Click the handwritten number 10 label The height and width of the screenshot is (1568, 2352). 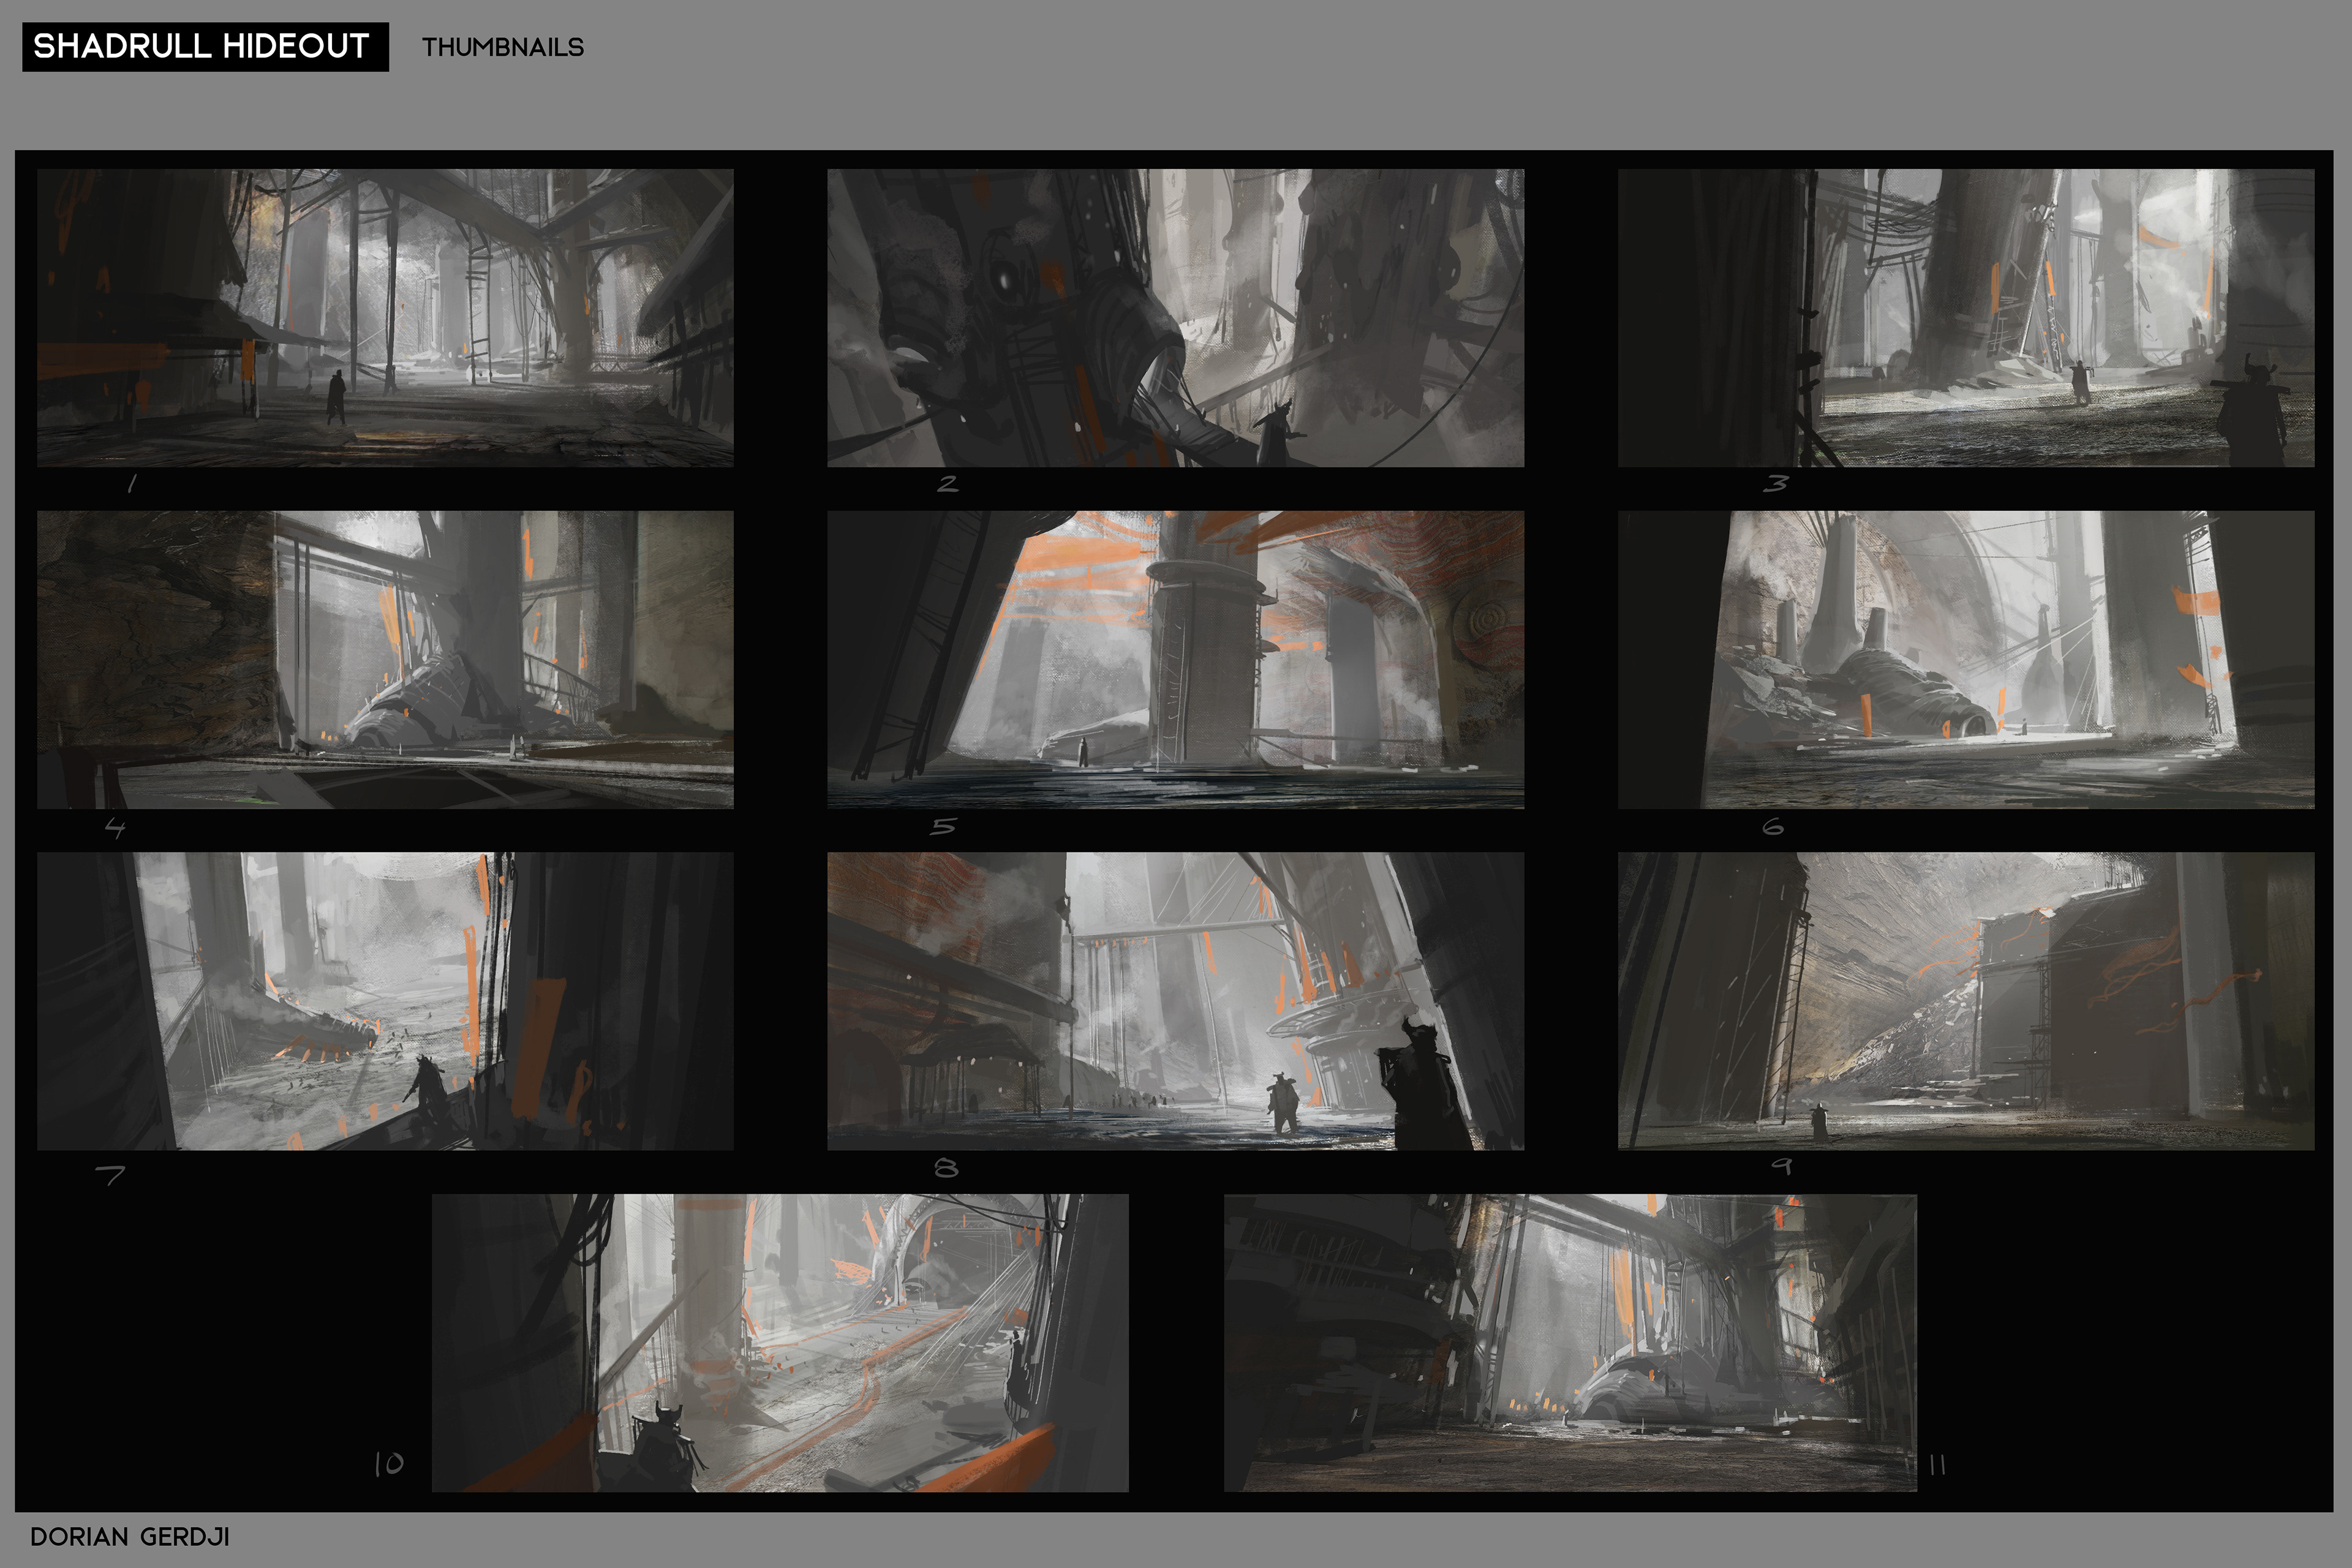[389, 1465]
